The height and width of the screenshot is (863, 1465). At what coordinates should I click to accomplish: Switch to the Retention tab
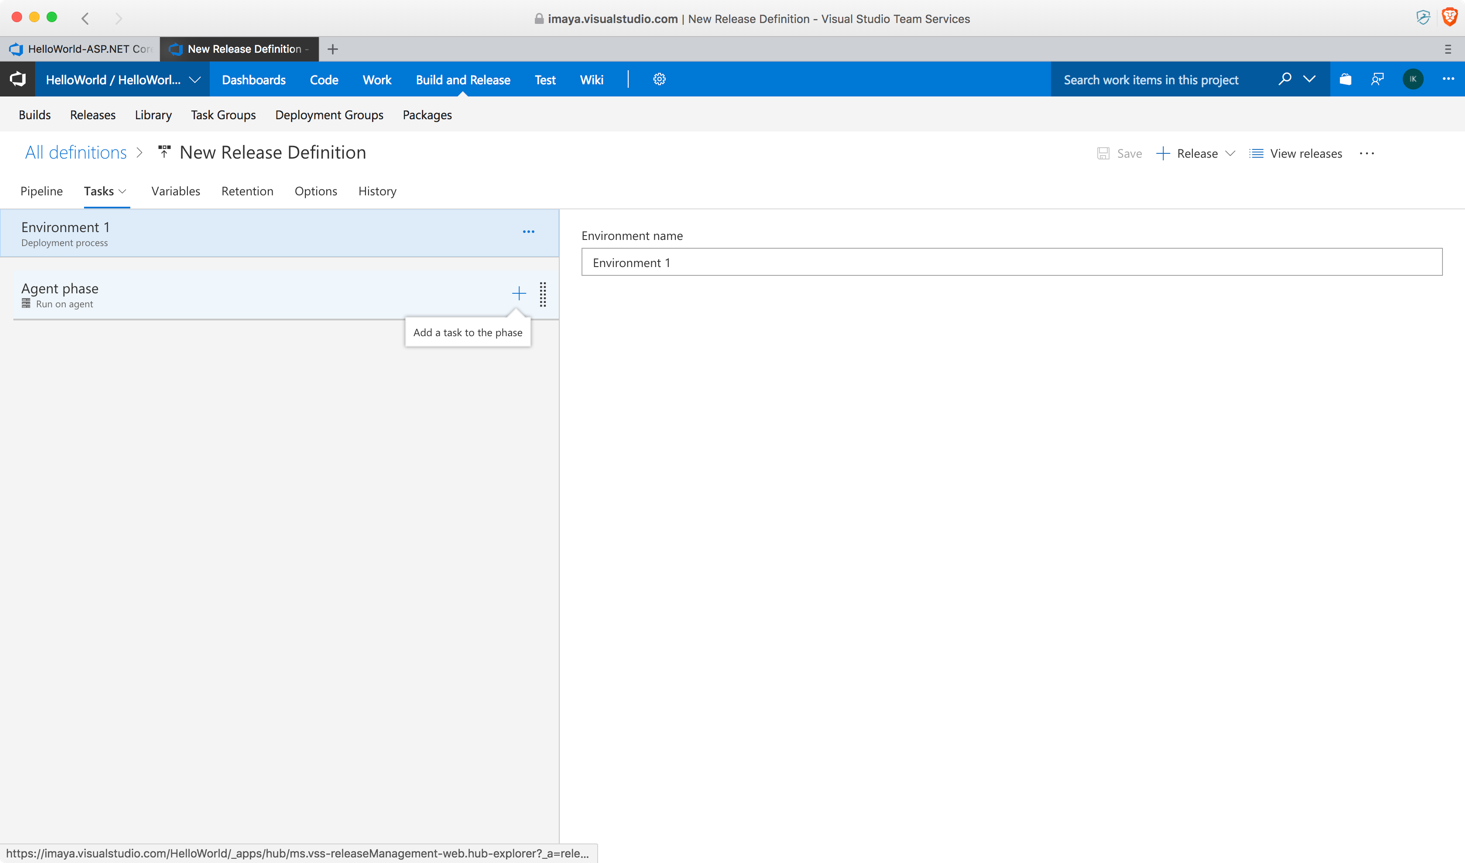[247, 191]
